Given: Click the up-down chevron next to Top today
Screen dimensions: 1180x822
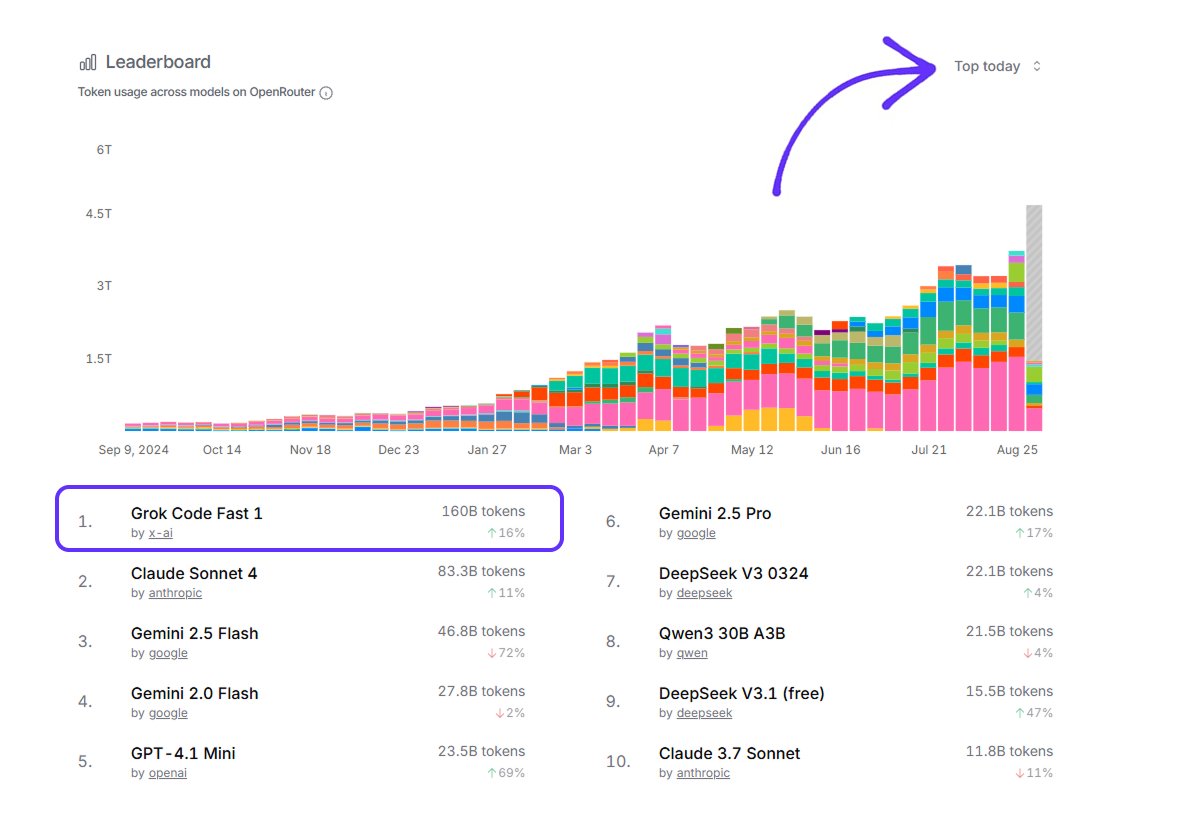Looking at the screenshot, I should click(1036, 66).
